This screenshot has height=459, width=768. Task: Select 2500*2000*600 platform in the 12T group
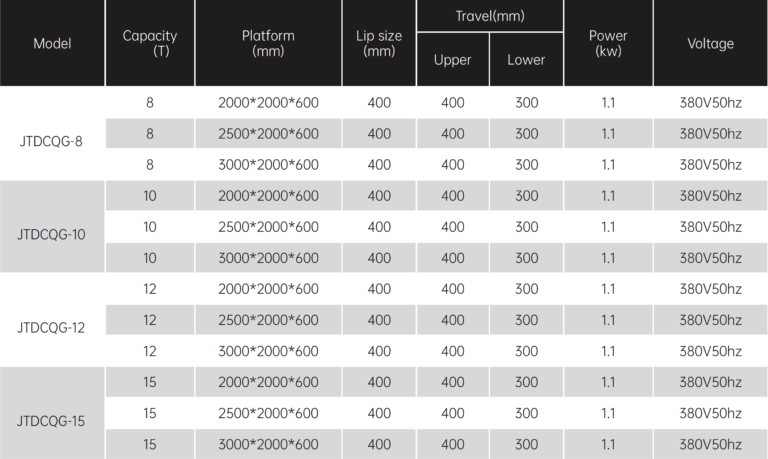pos(268,320)
